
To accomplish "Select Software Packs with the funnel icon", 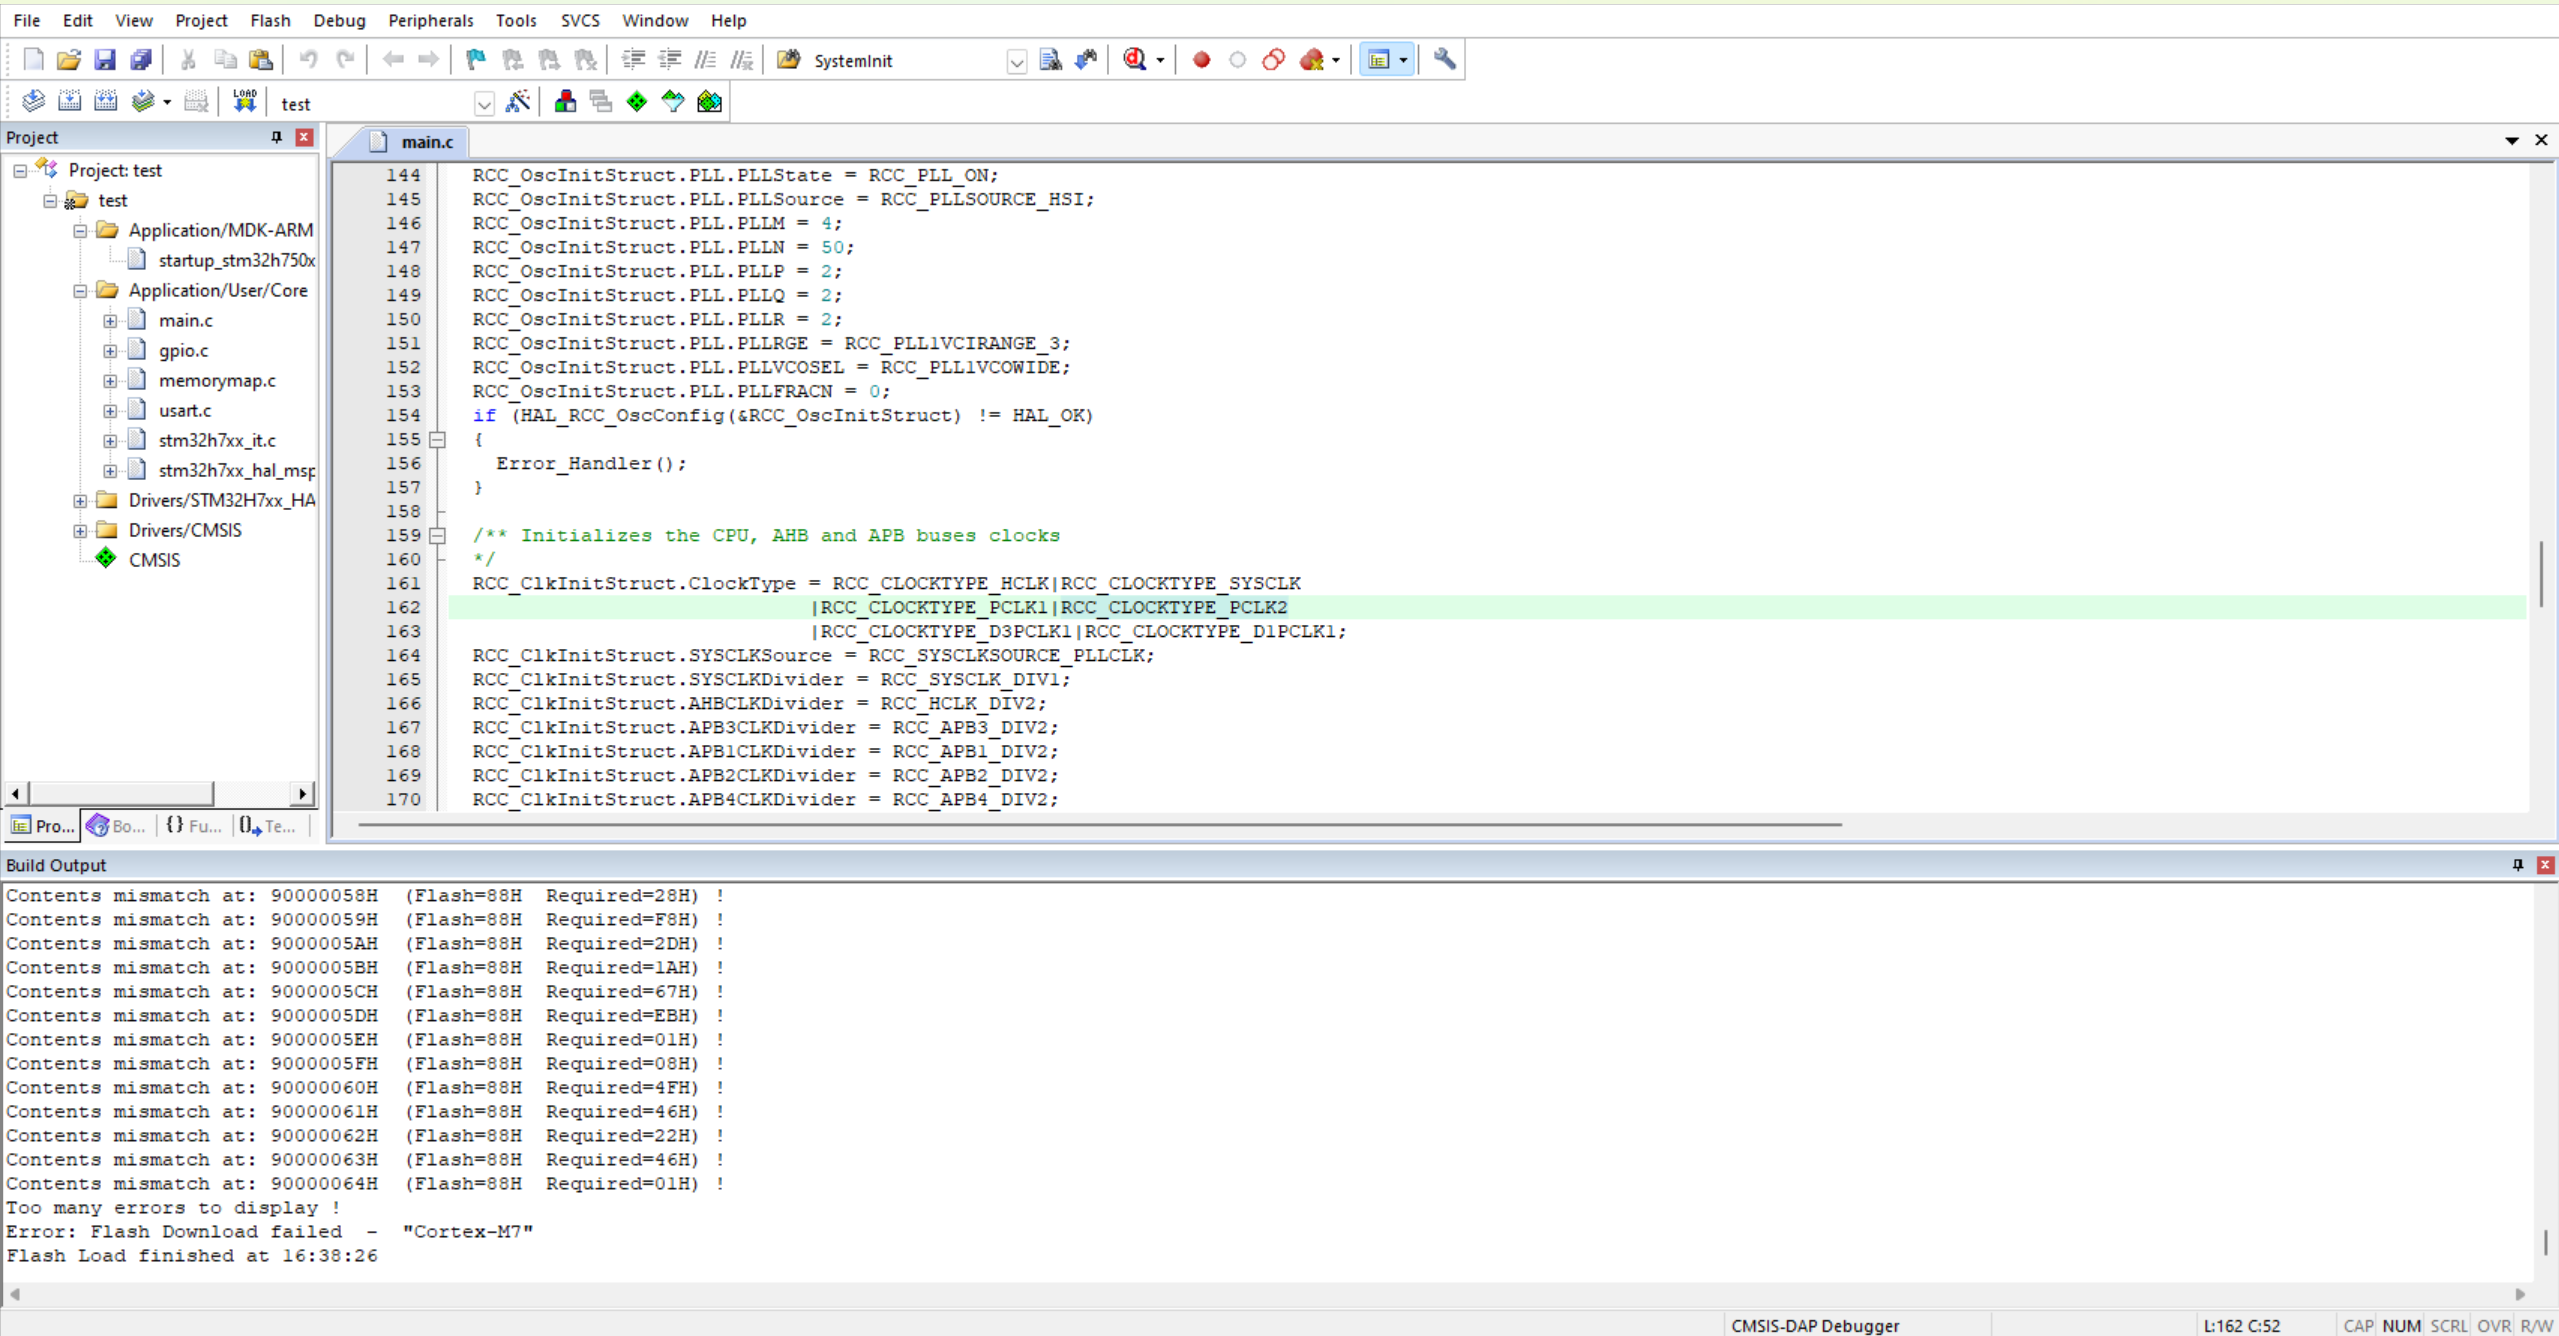I will click(673, 102).
